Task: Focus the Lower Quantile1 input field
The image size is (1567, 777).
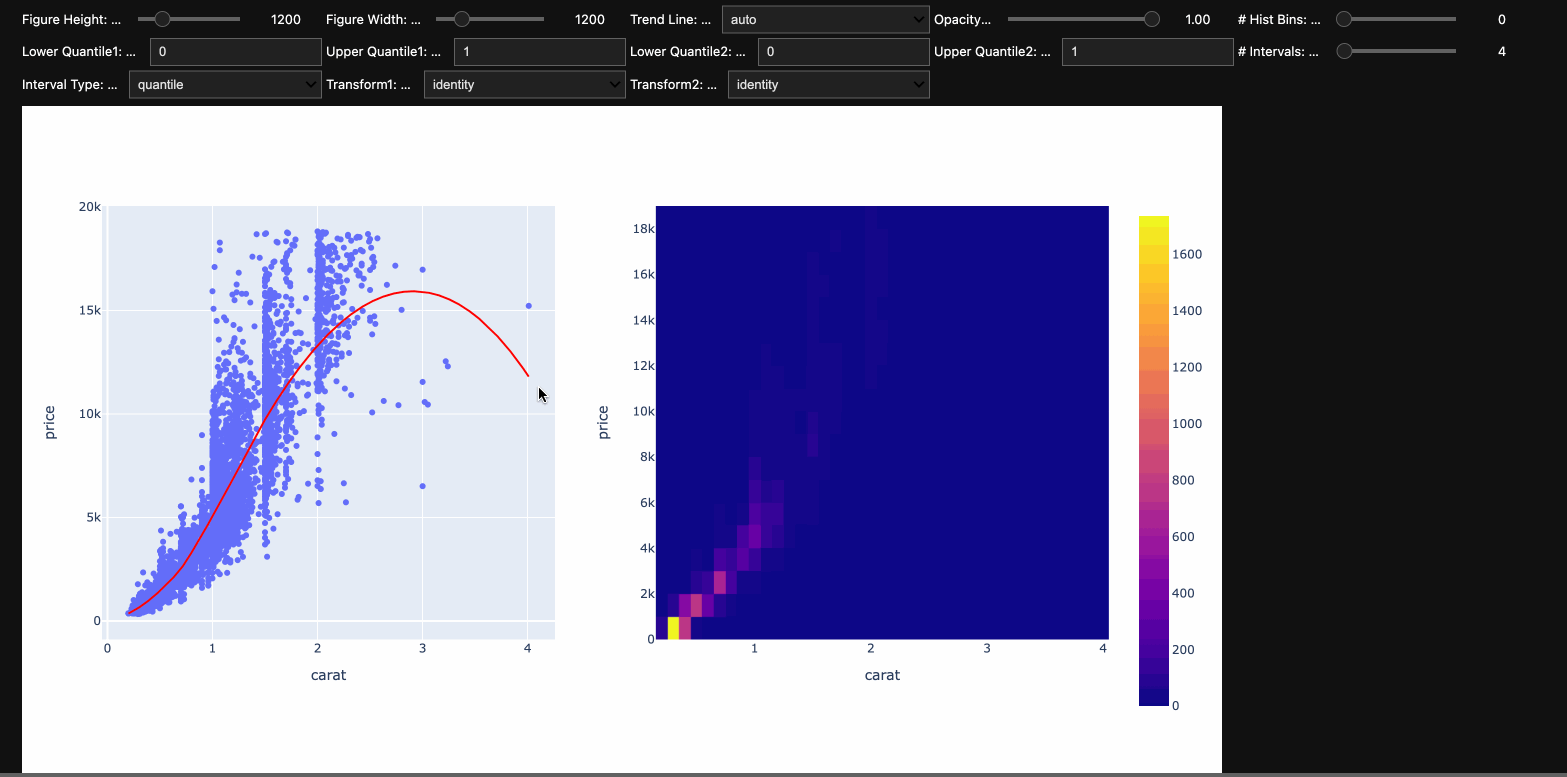Action: (x=235, y=52)
